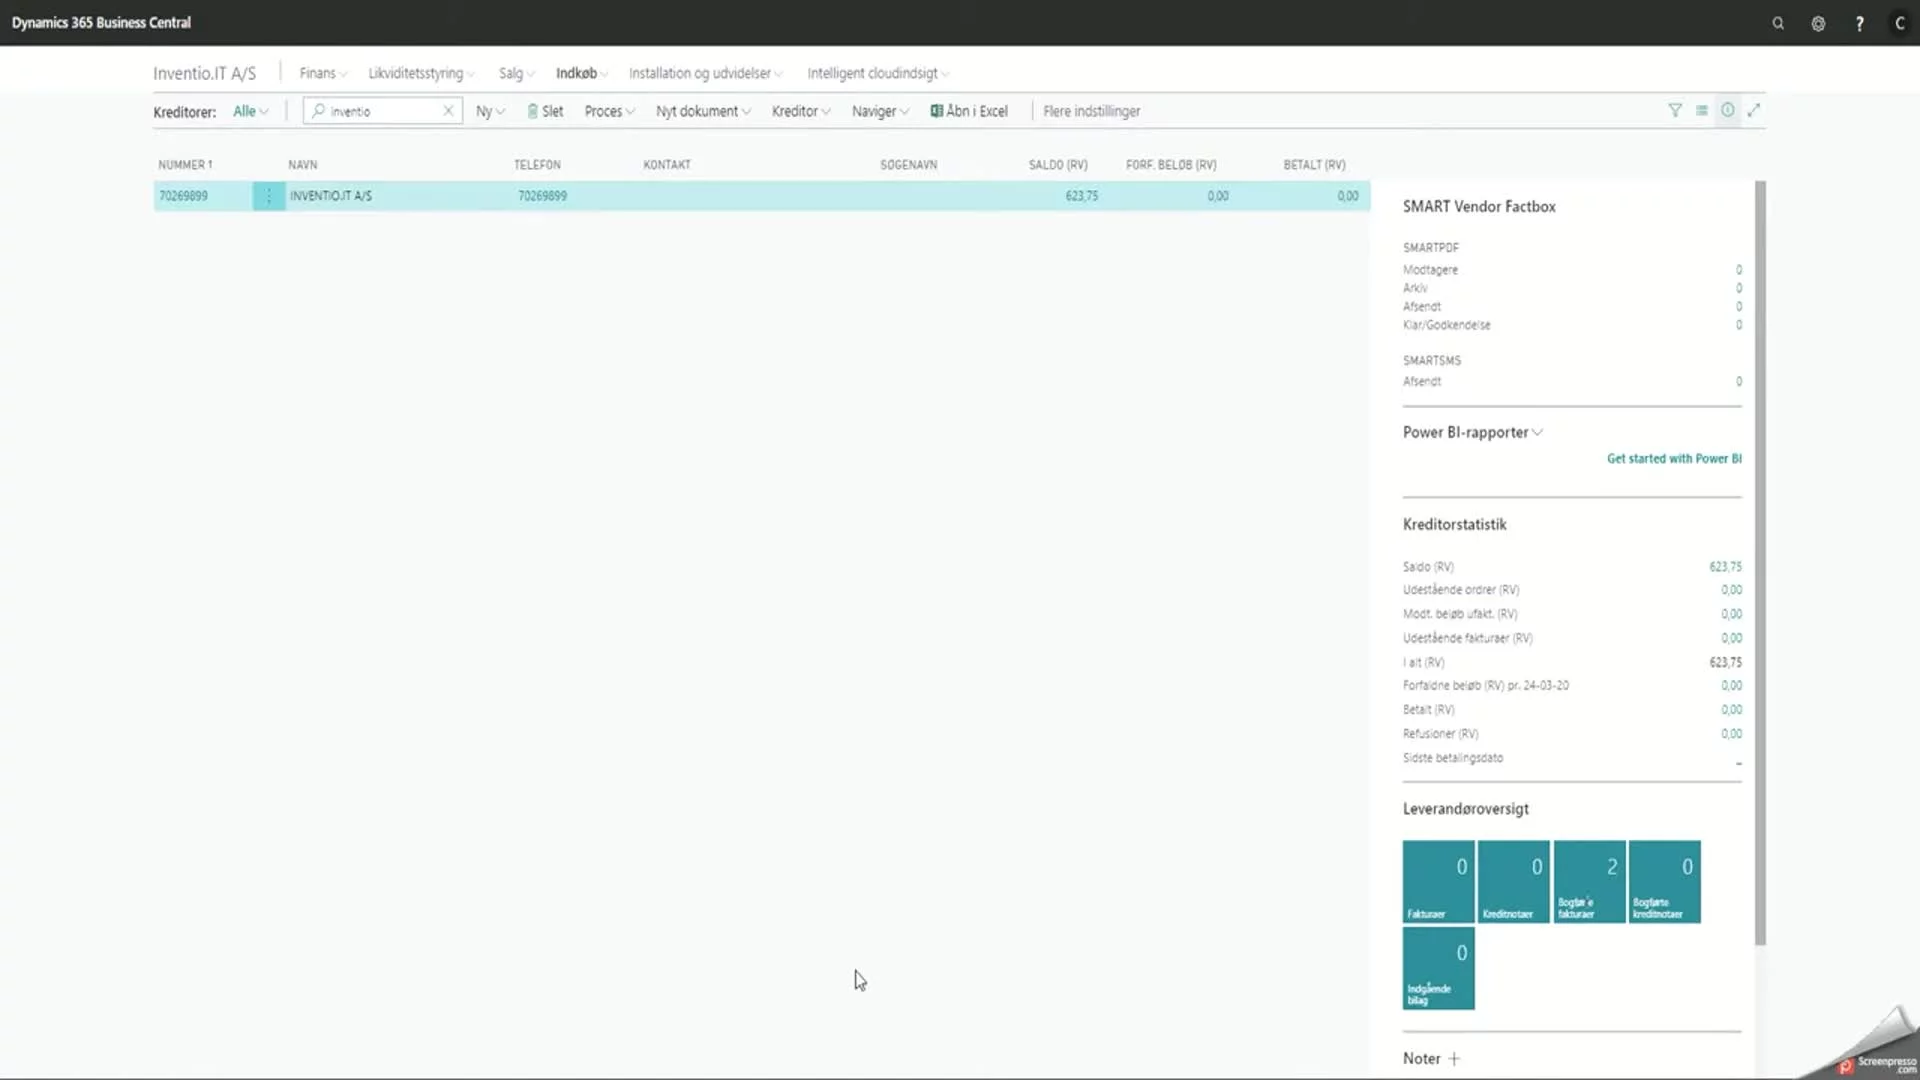
Task: Expand the Likviditetsstyring menu
Action: point(421,73)
